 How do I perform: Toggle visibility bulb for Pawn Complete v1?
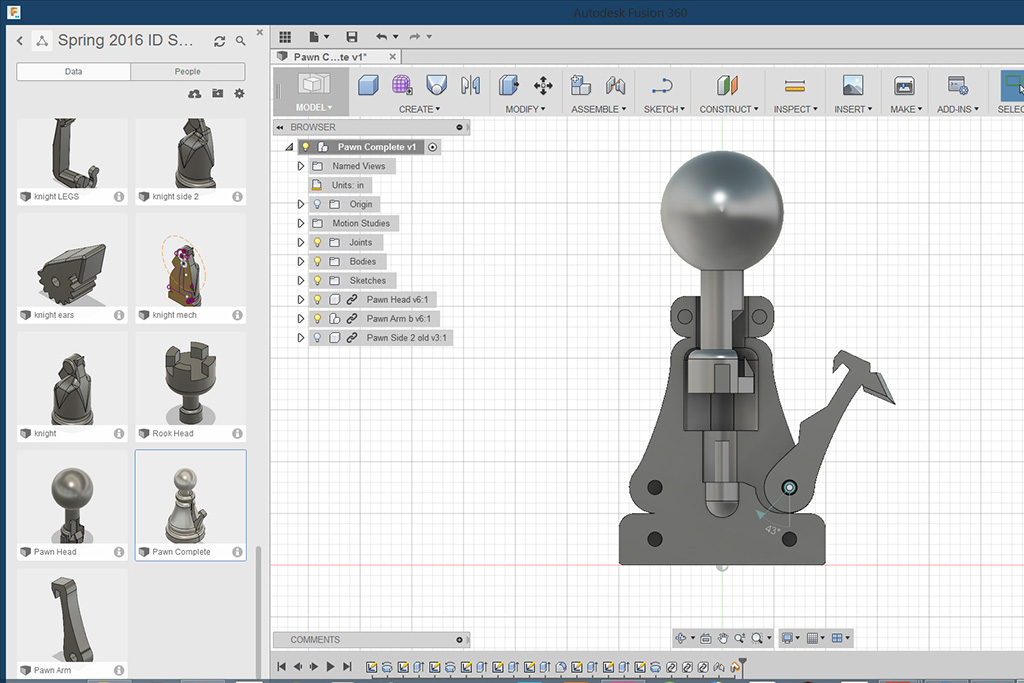pyautogui.click(x=306, y=147)
